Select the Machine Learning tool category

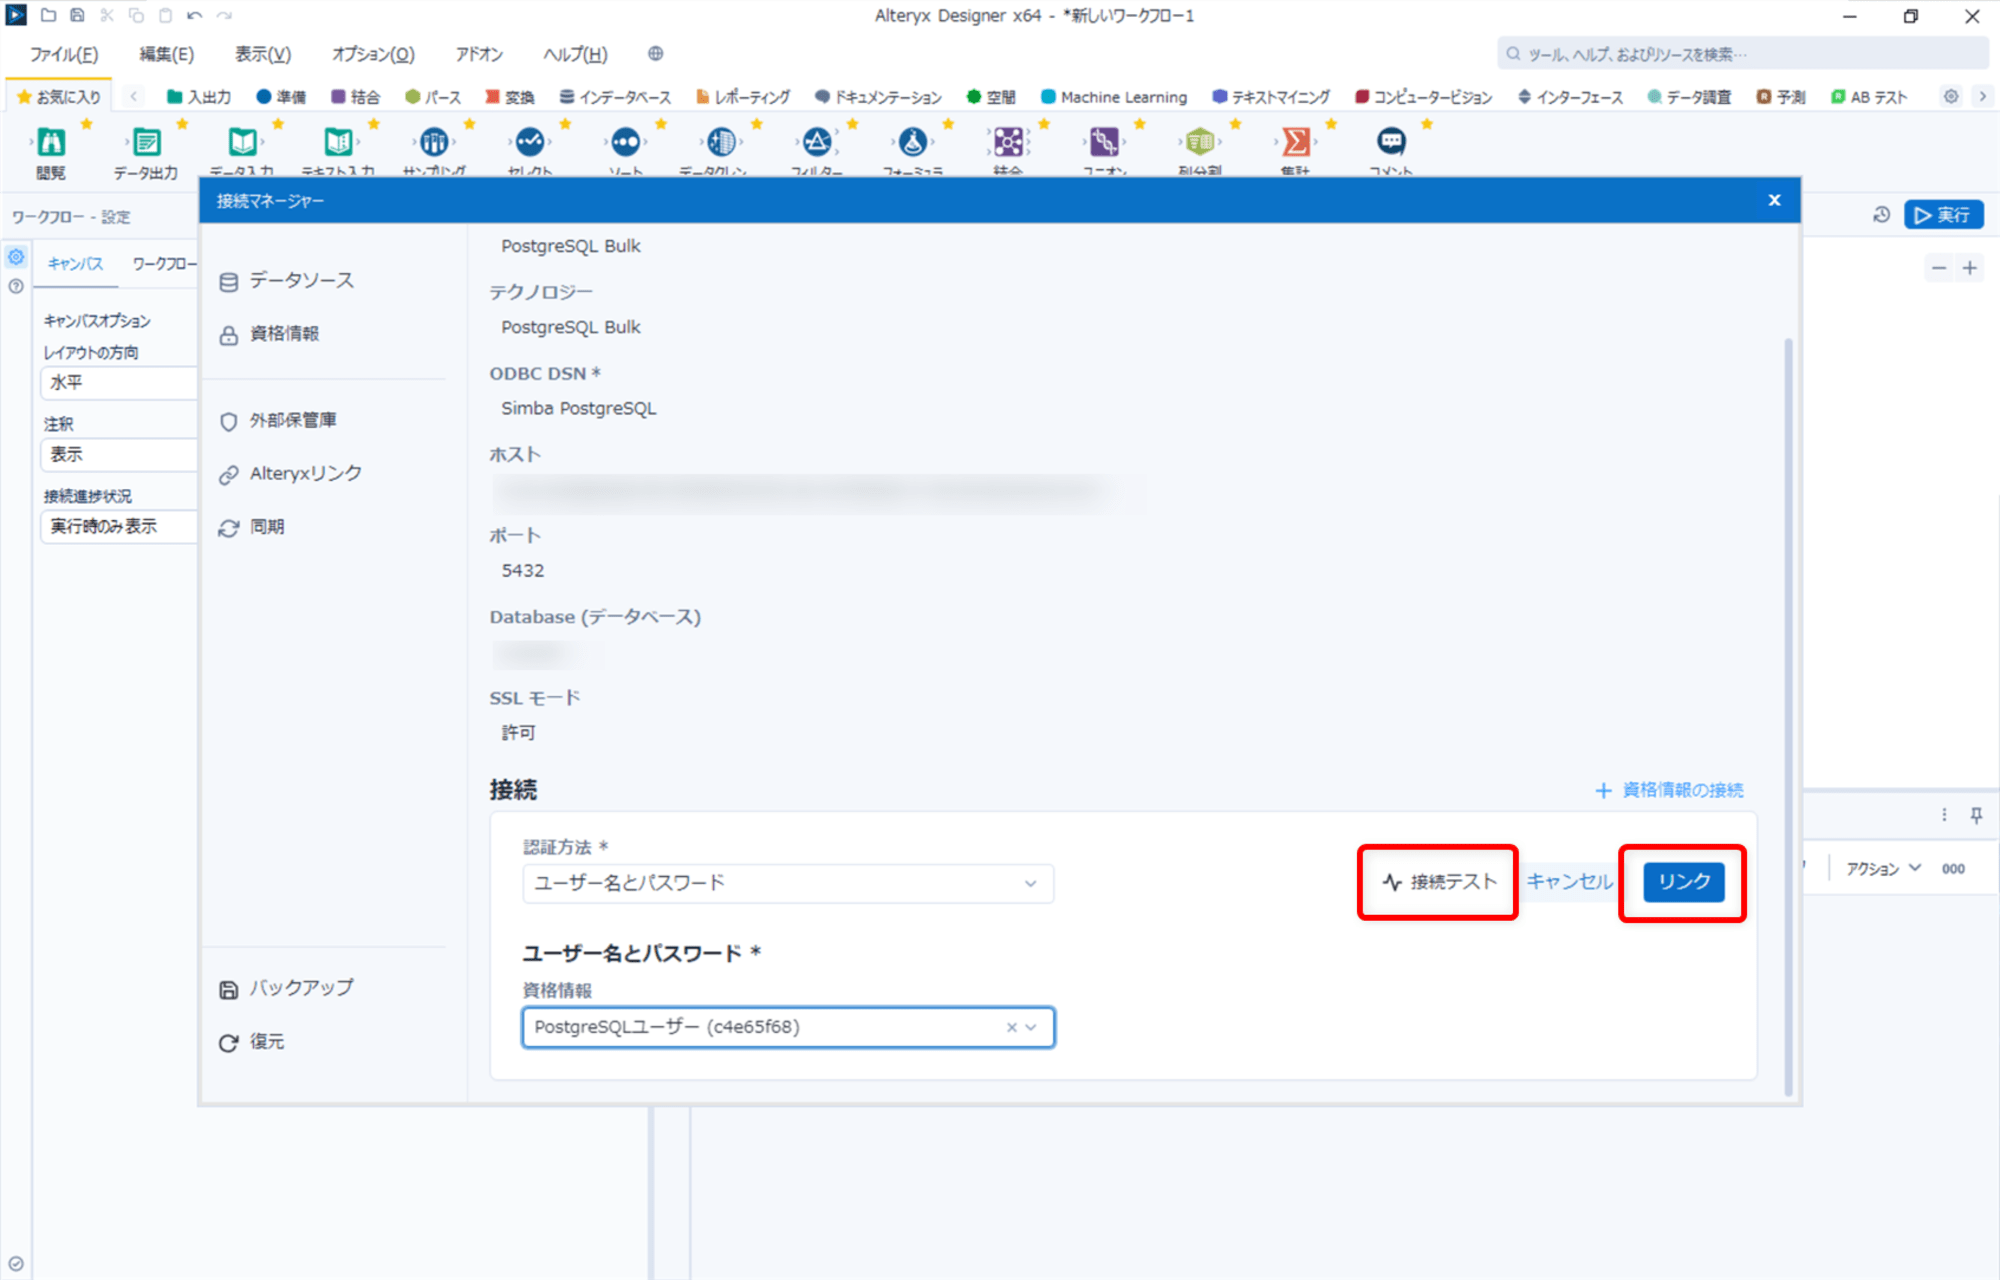coord(1113,97)
